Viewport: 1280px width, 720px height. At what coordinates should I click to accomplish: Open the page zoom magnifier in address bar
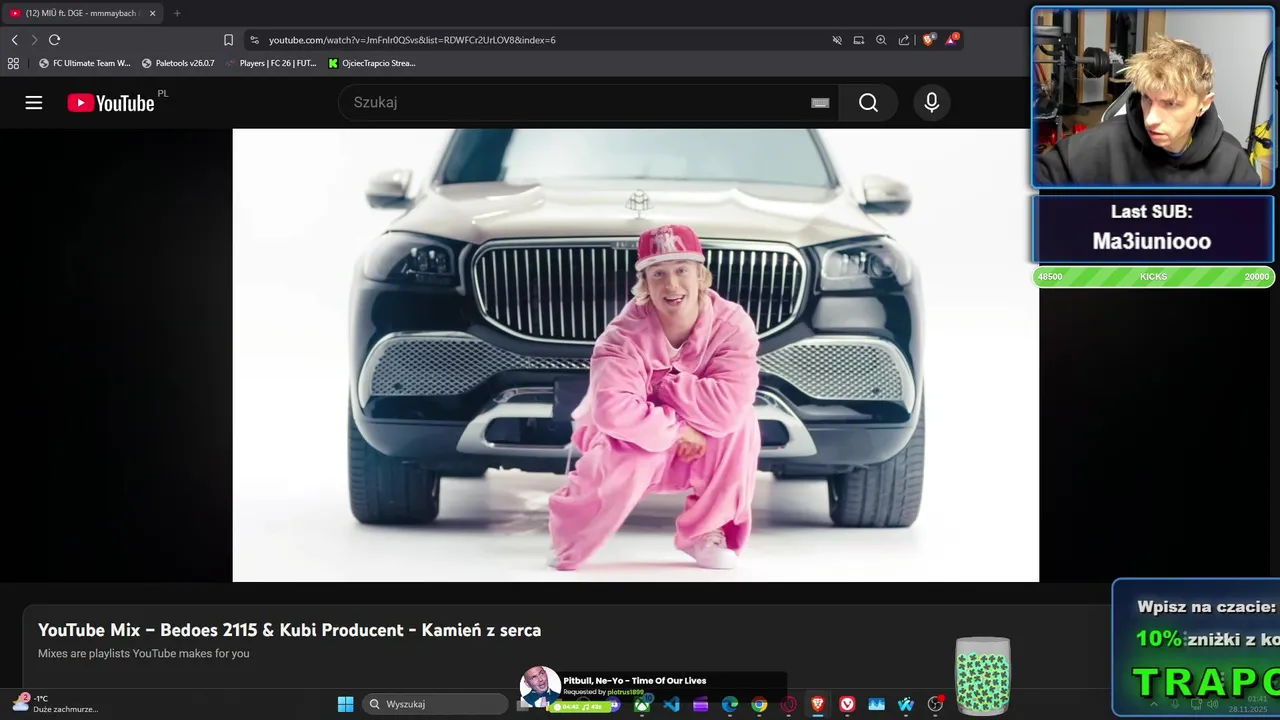[881, 40]
